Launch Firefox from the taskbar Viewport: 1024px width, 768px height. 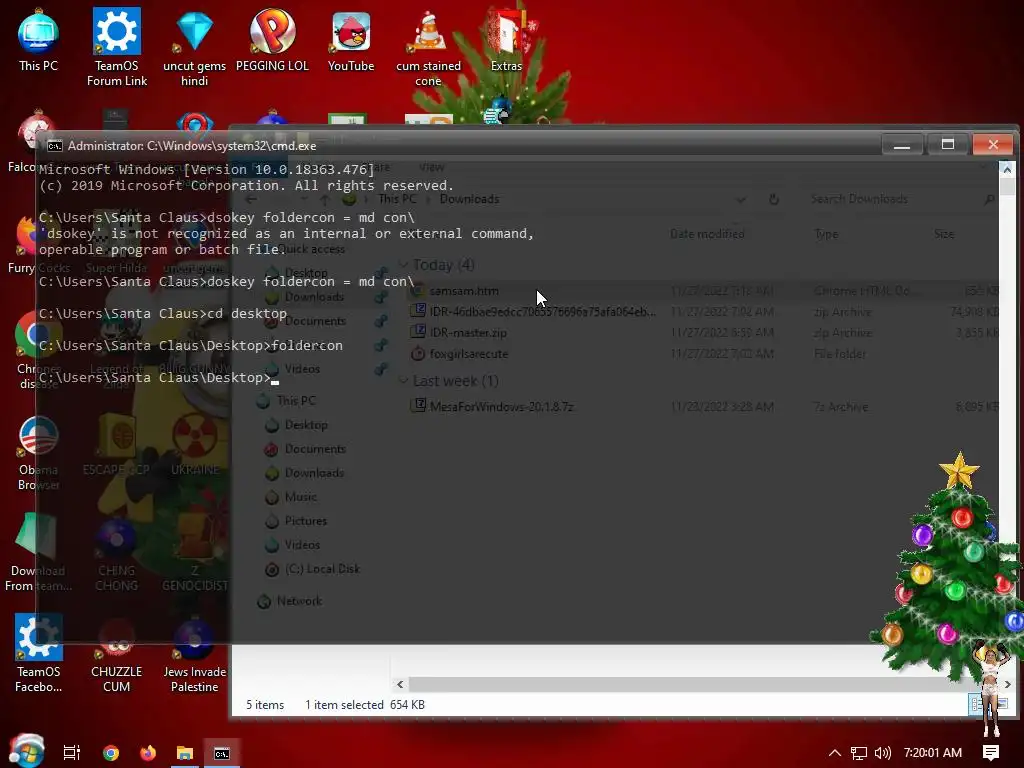[148, 752]
